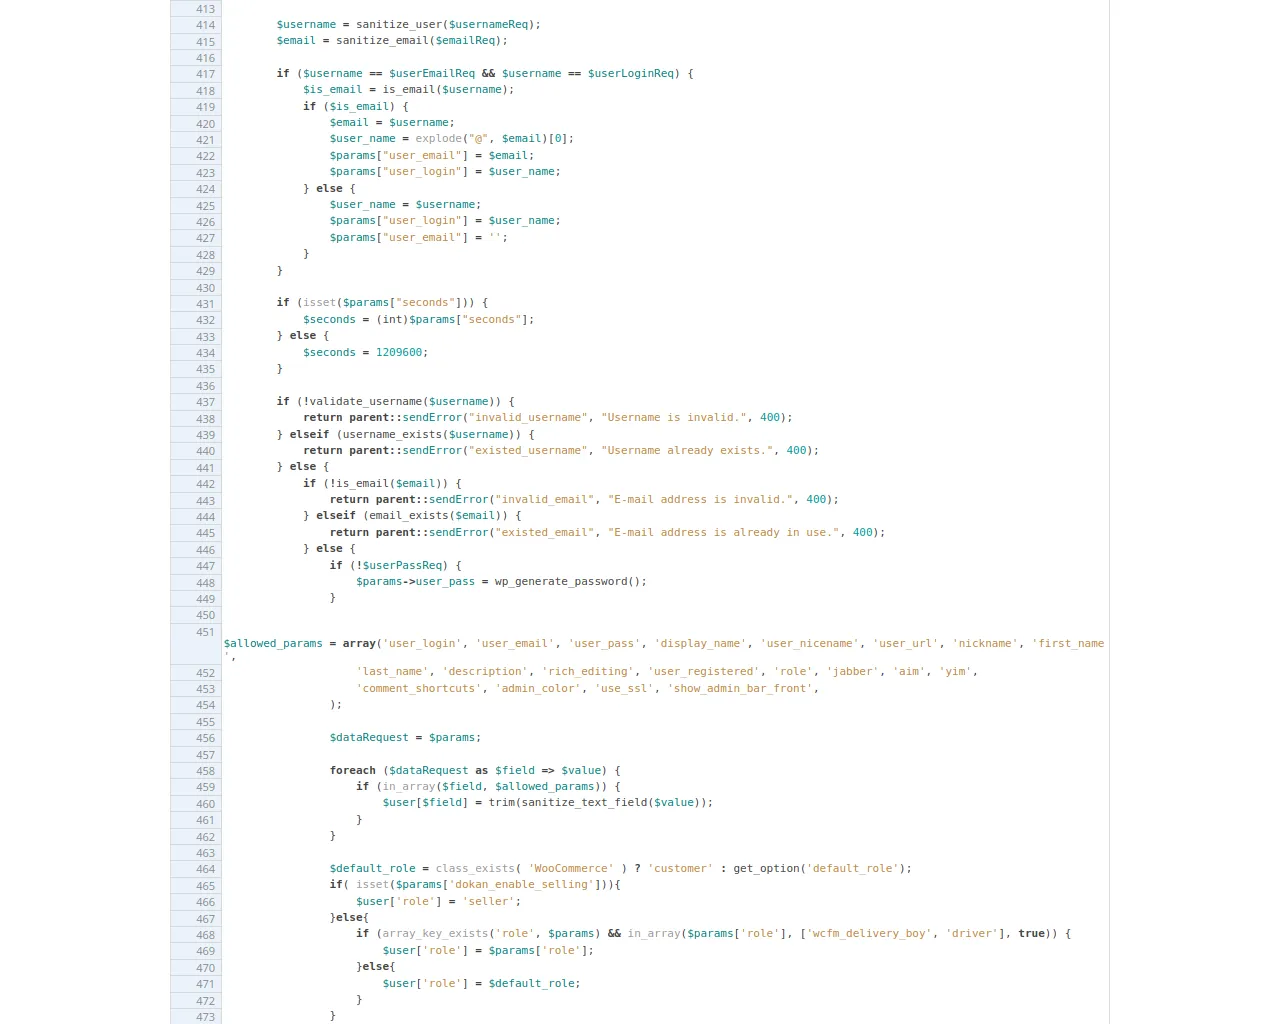Click the $allowed_params variable declaration
The height and width of the screenshot is (1024, 1280).
(x=273, y=643)
